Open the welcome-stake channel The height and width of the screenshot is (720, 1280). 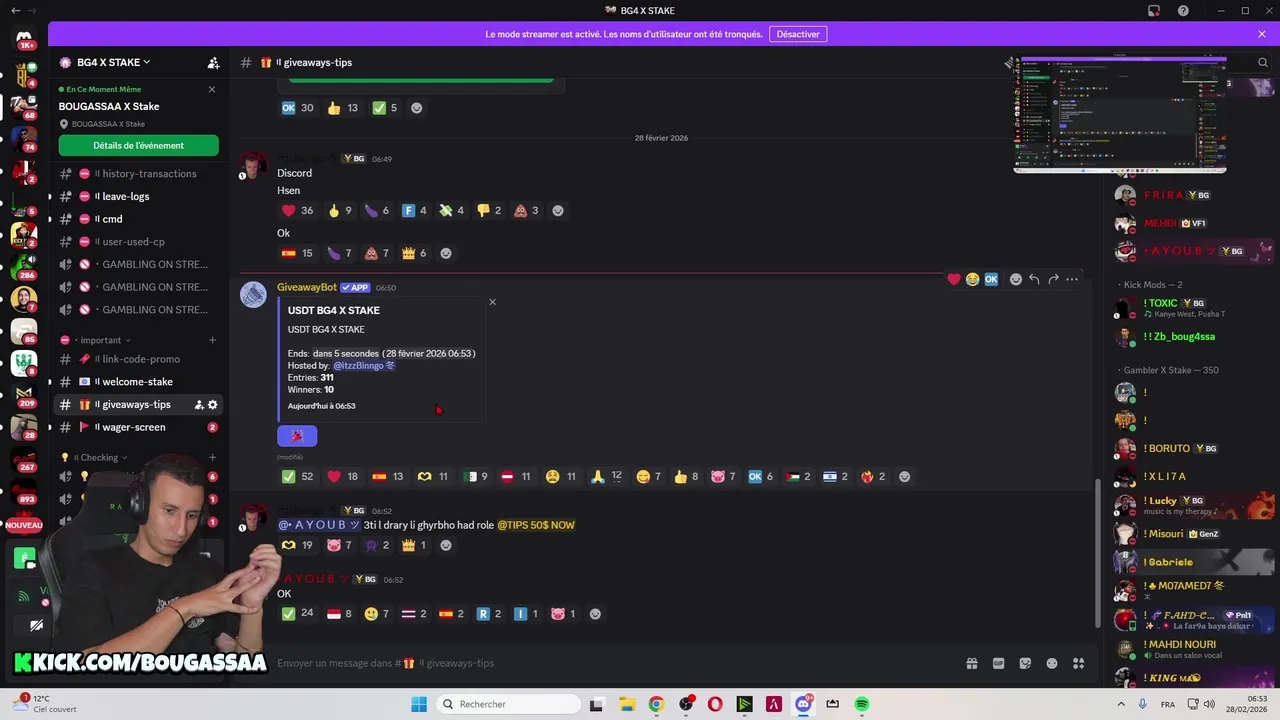coord(137,382)
